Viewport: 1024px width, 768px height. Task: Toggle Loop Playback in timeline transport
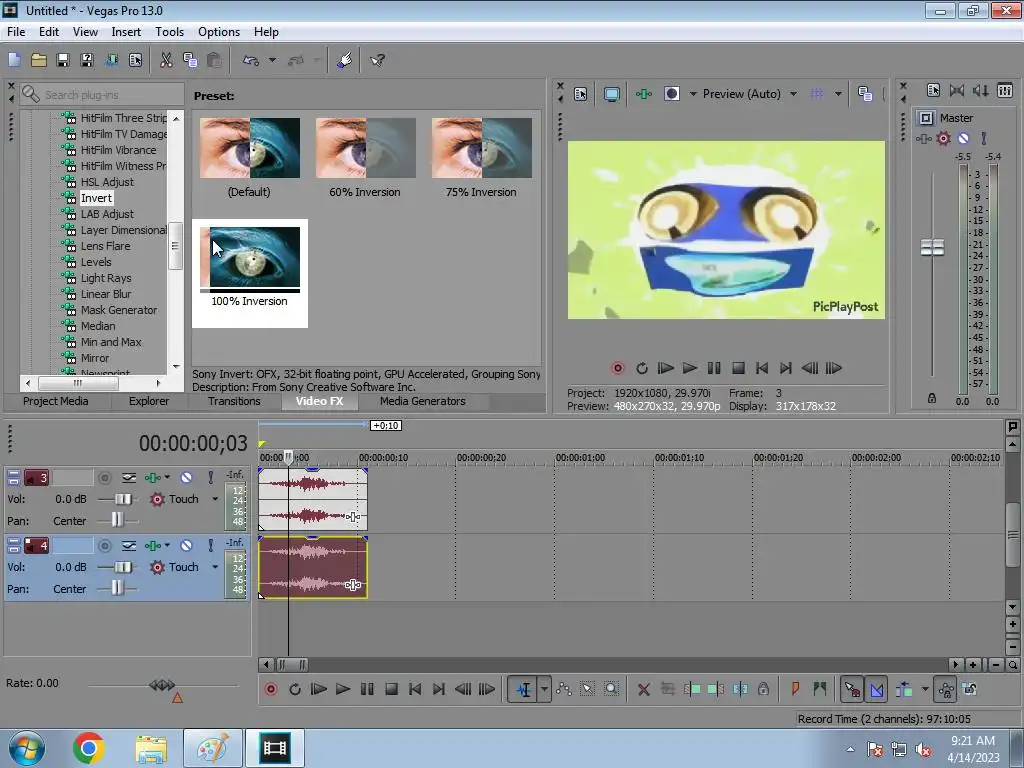[x=295, y=689]
